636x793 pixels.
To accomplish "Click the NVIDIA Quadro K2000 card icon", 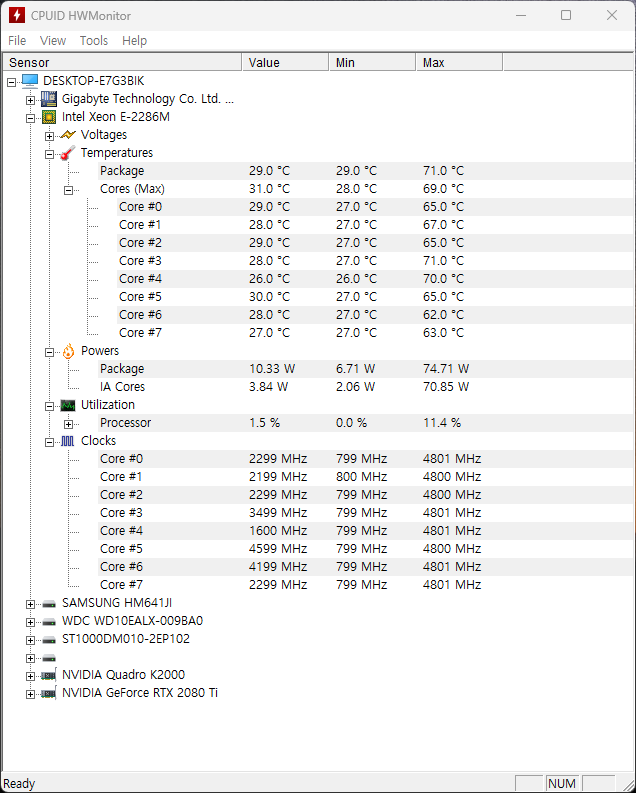I will [x=49, y=675].
